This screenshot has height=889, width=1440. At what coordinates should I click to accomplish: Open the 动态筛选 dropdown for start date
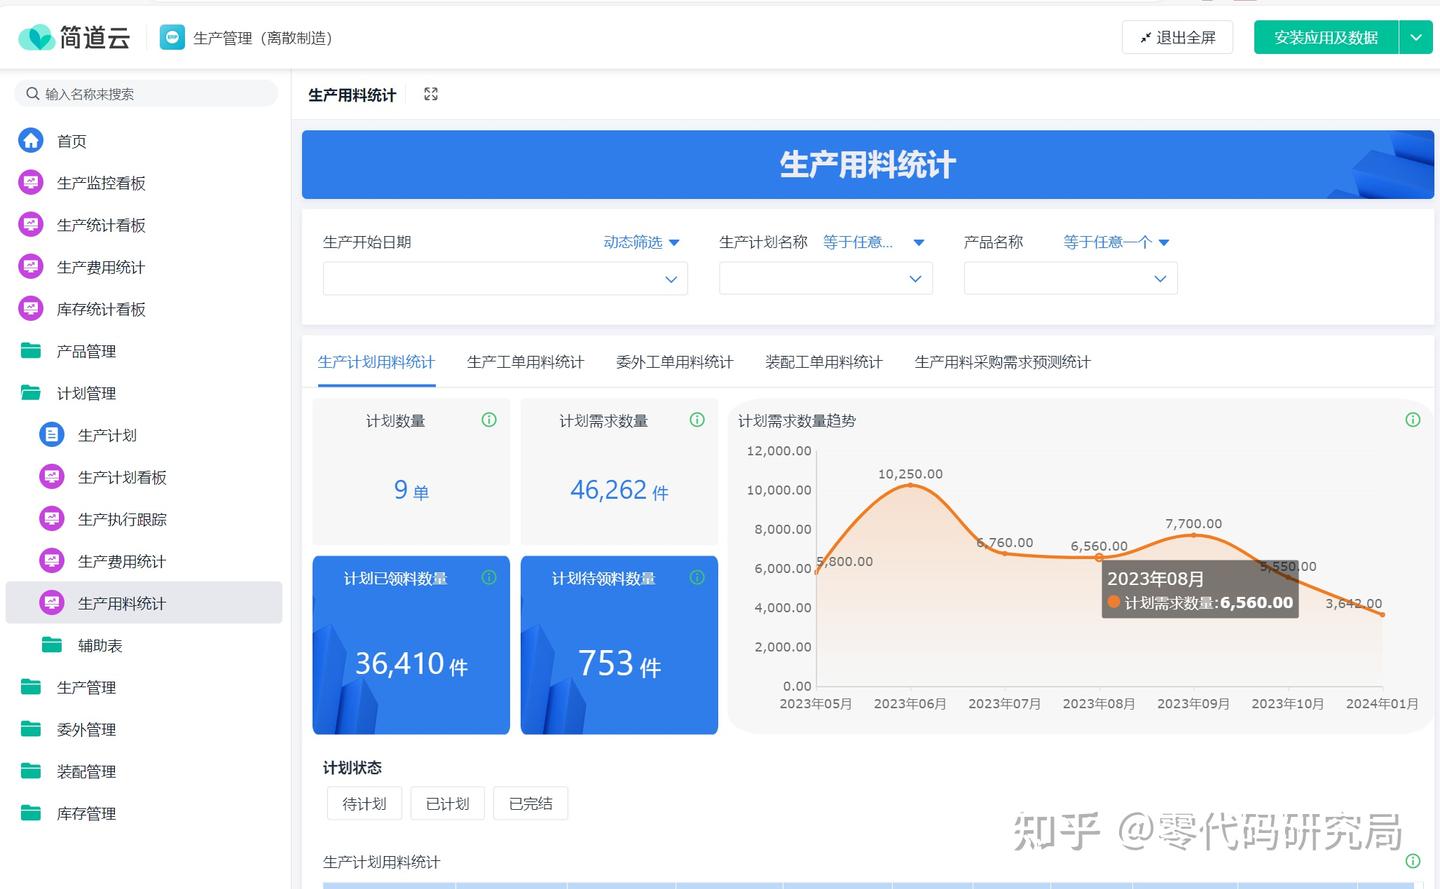tap(641, 242)
